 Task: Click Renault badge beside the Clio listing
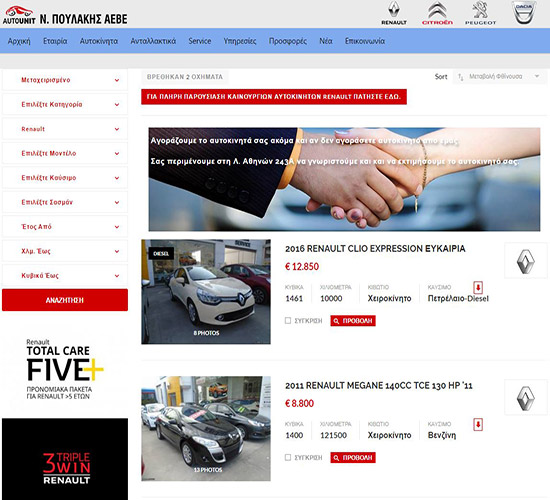[525, 260]
